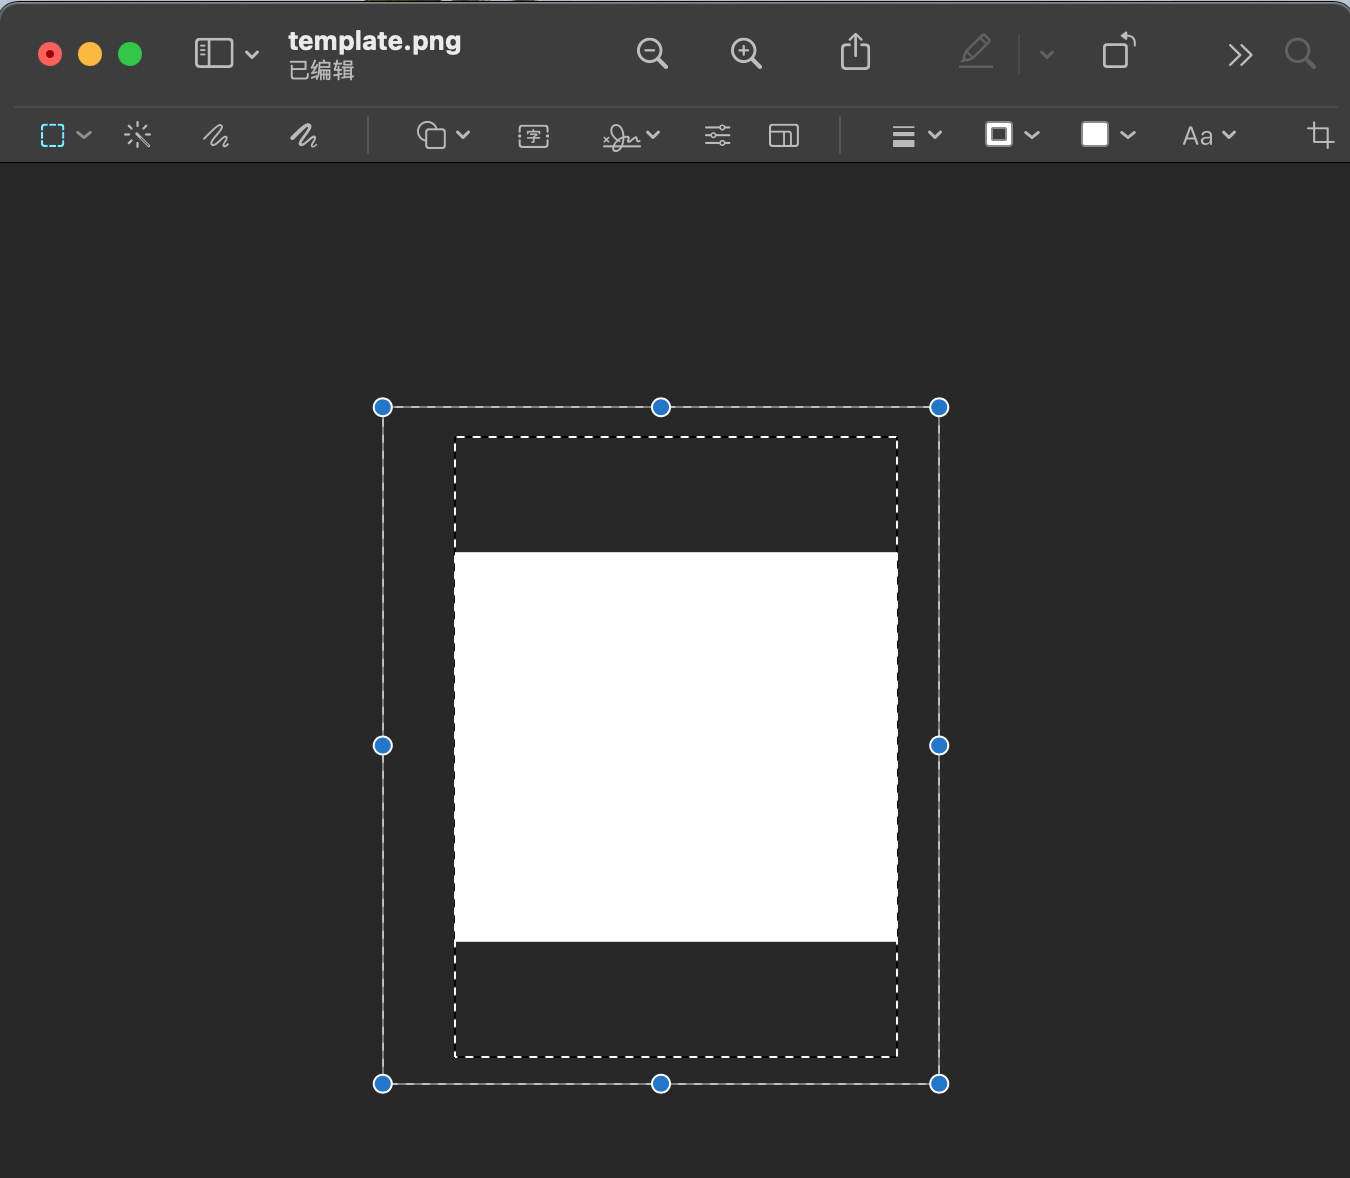The image size is (1350, 1178).
Task: Click the template.png window title
Action: pos(375,41)
